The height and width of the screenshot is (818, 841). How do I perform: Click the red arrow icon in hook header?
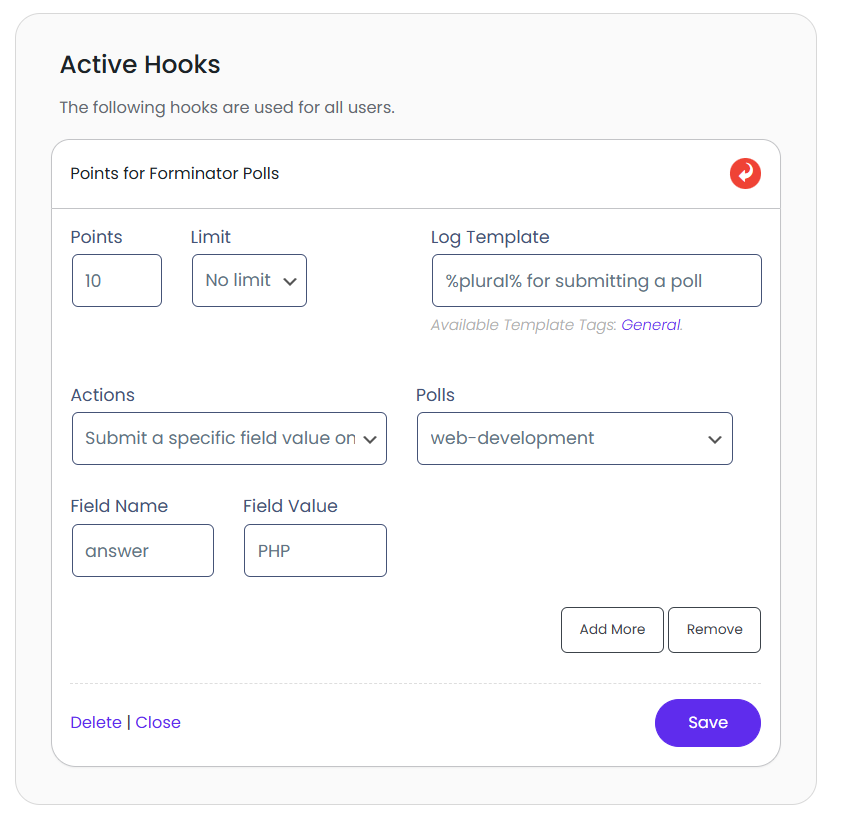[x=745, y=174]
